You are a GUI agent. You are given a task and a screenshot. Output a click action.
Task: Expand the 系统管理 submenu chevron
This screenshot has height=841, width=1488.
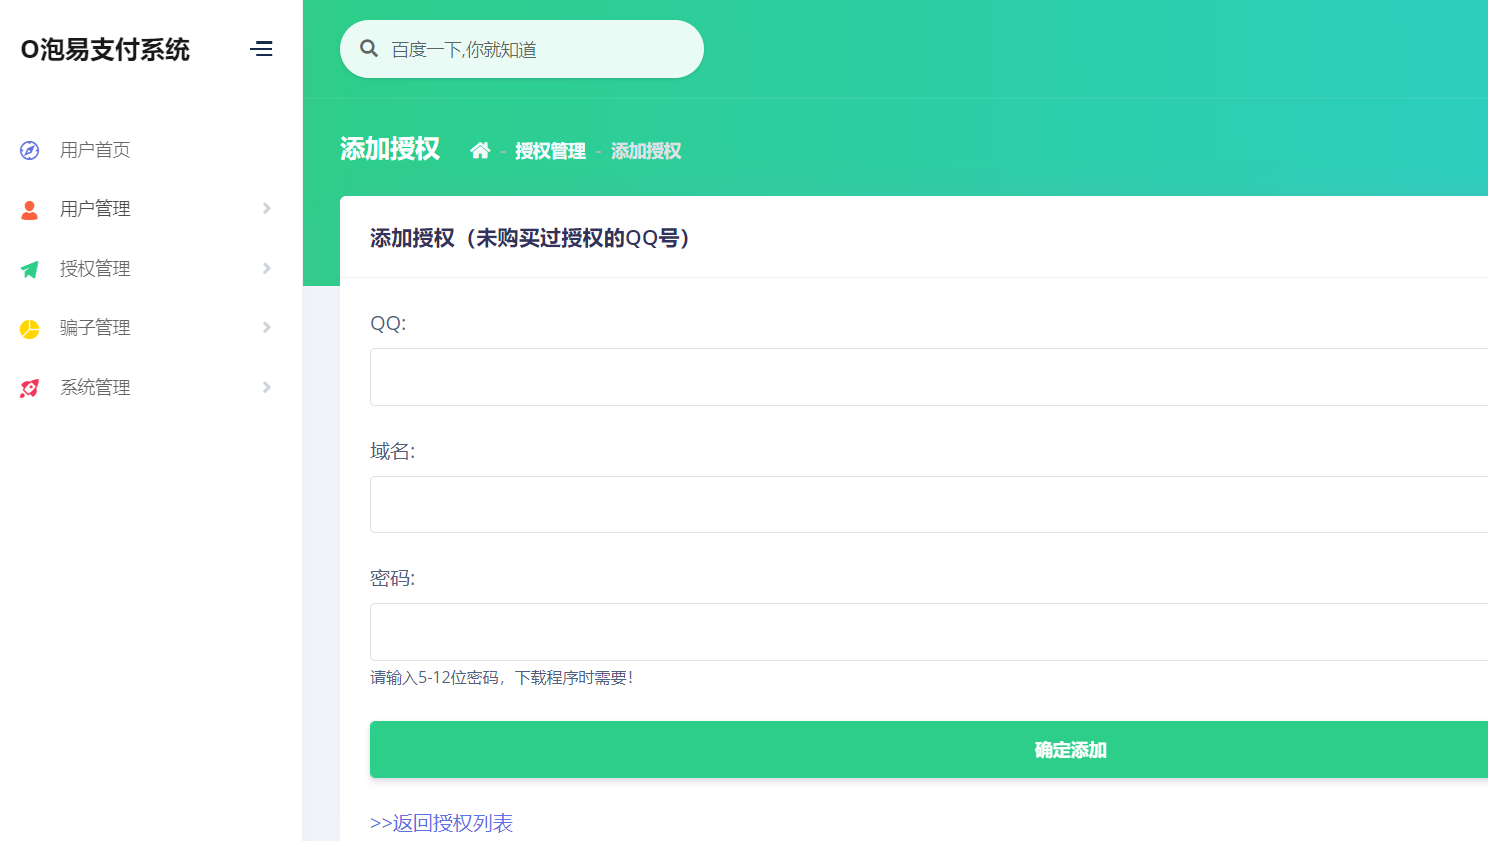click(x=265, y=387)
